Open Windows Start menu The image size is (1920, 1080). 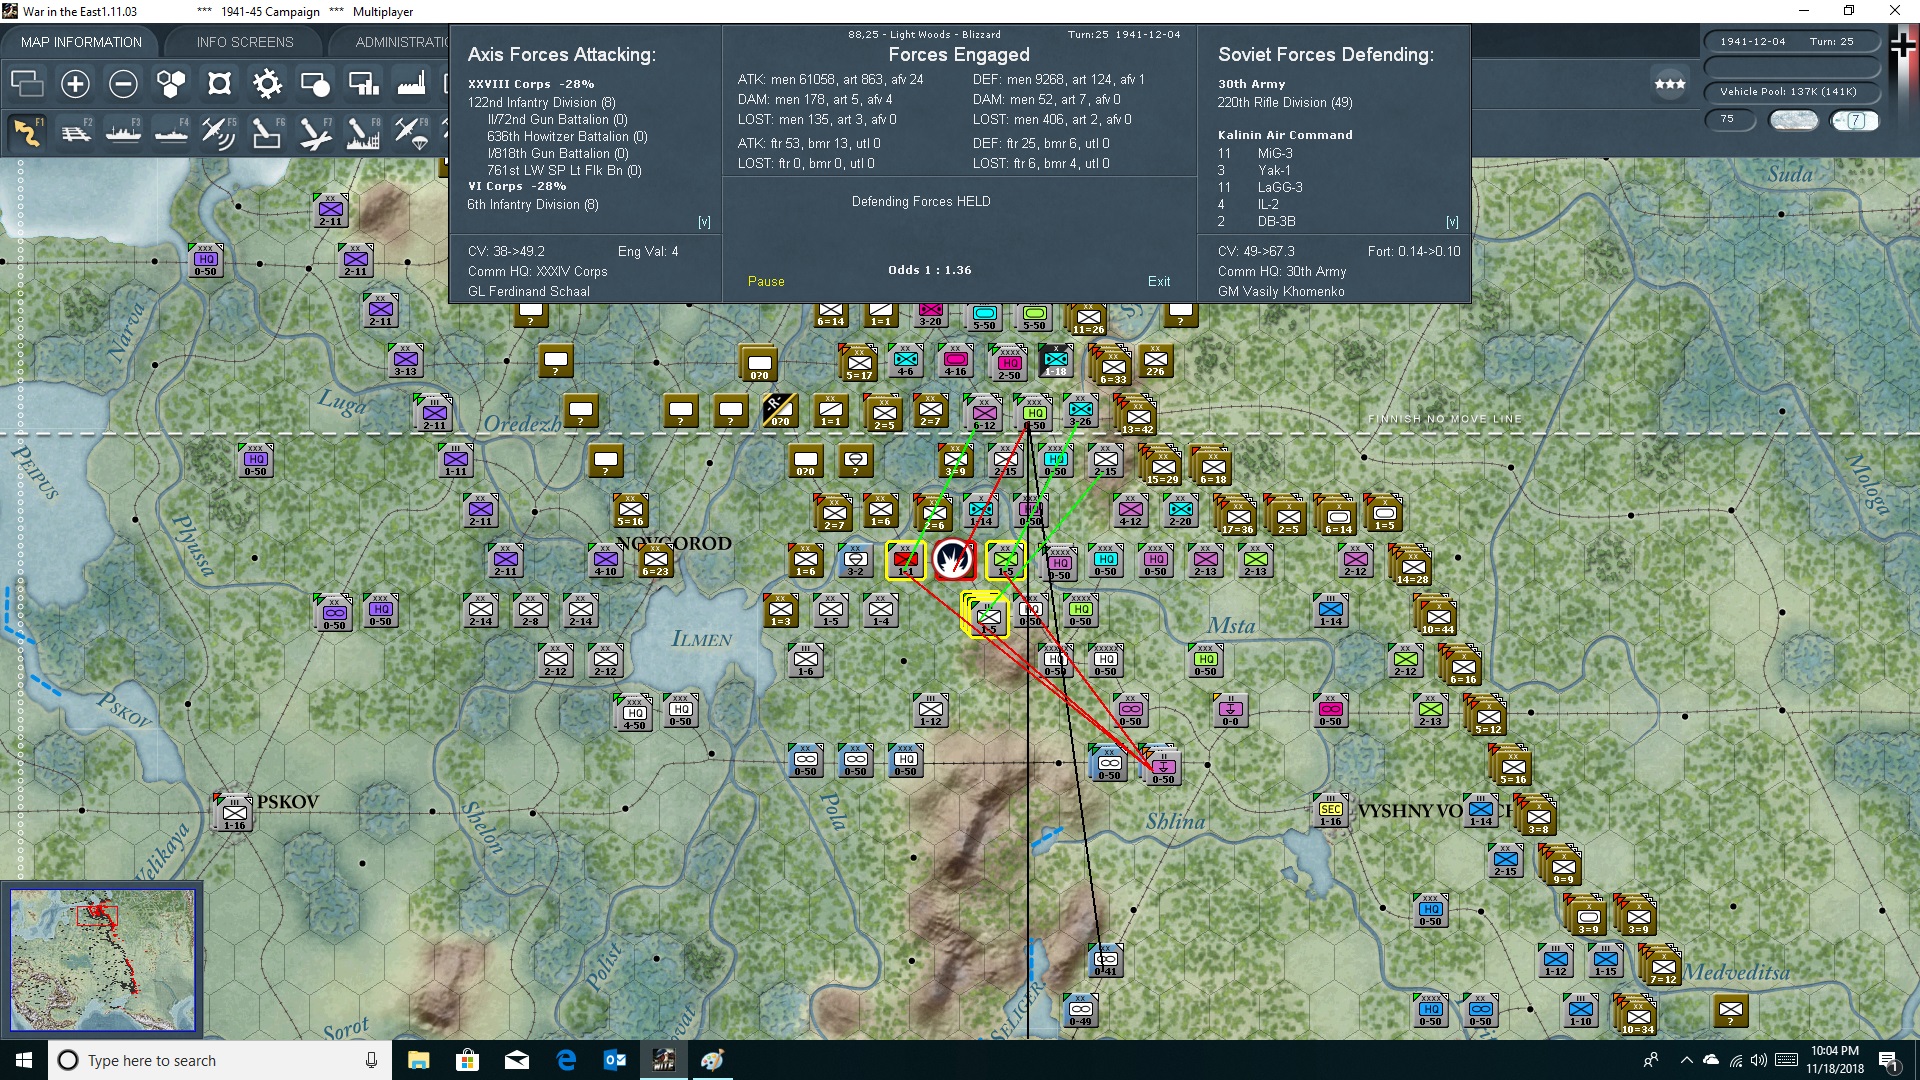pos(24,1060)
